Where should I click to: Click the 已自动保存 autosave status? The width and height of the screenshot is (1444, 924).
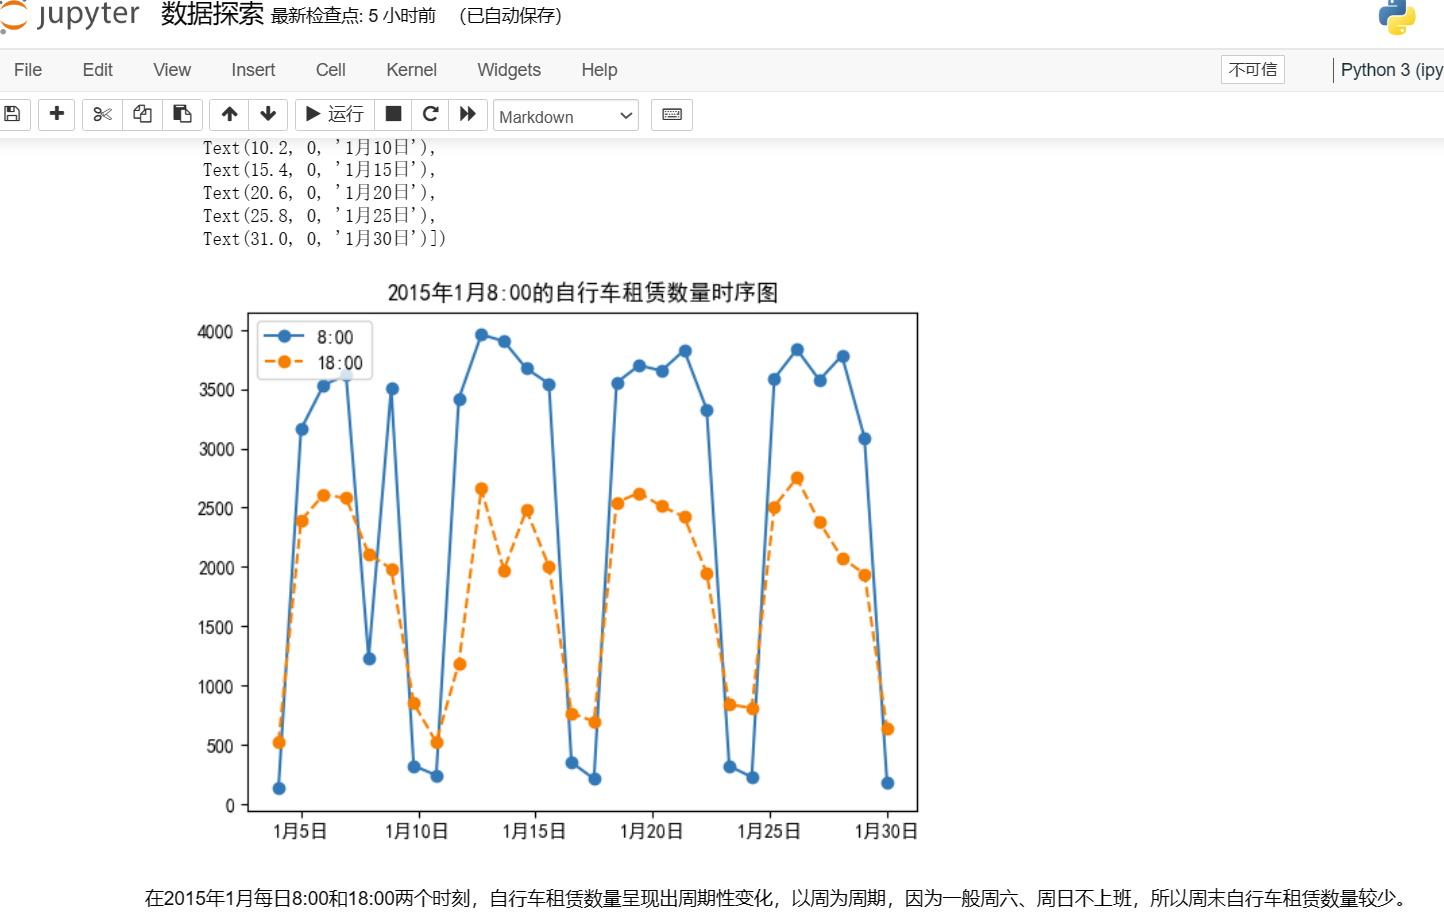[x=510, y=16]
